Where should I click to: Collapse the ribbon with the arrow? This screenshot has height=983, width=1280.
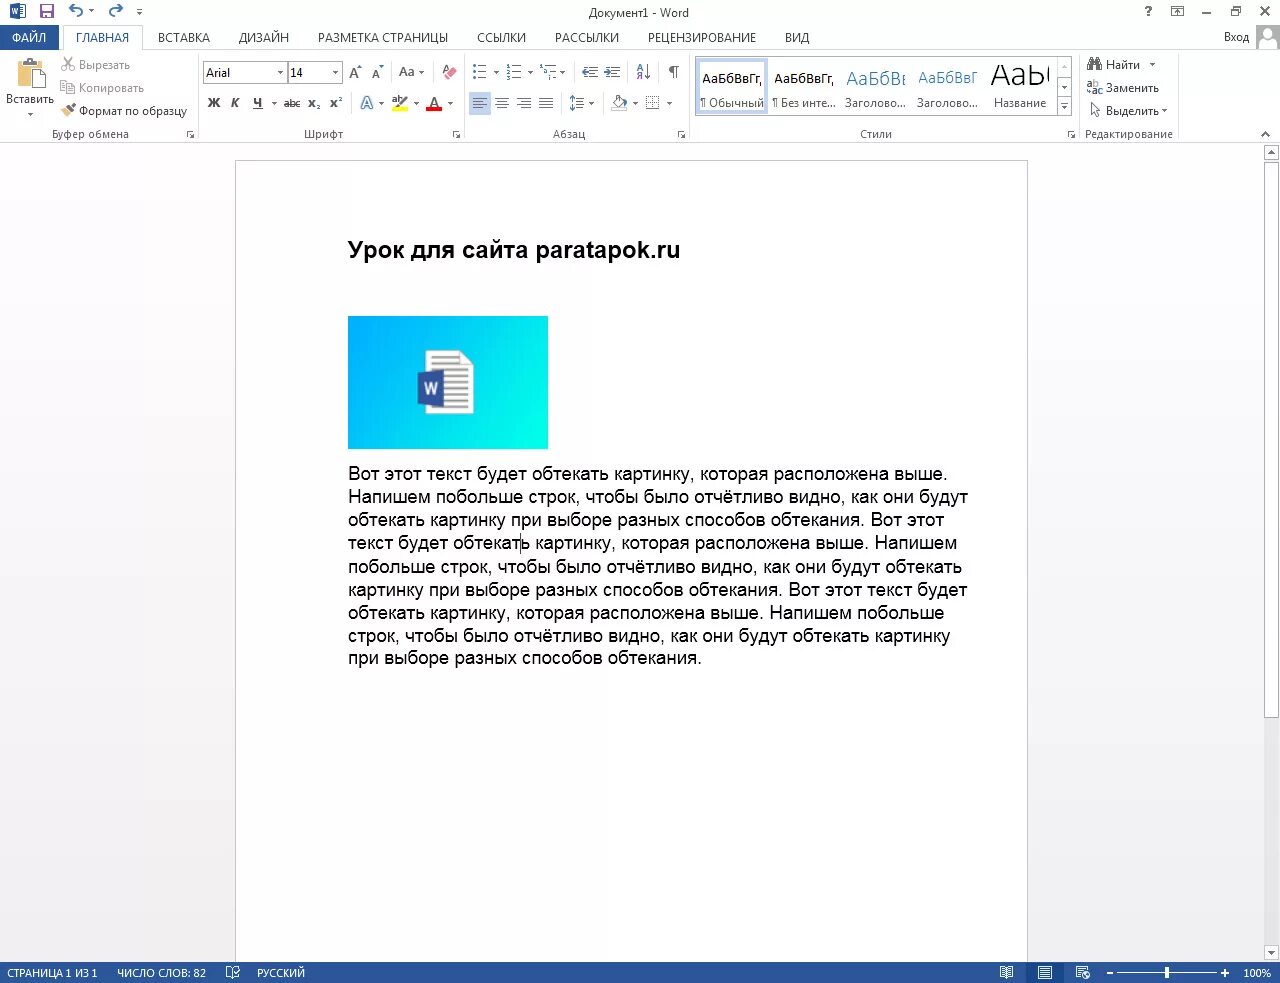1265,133
